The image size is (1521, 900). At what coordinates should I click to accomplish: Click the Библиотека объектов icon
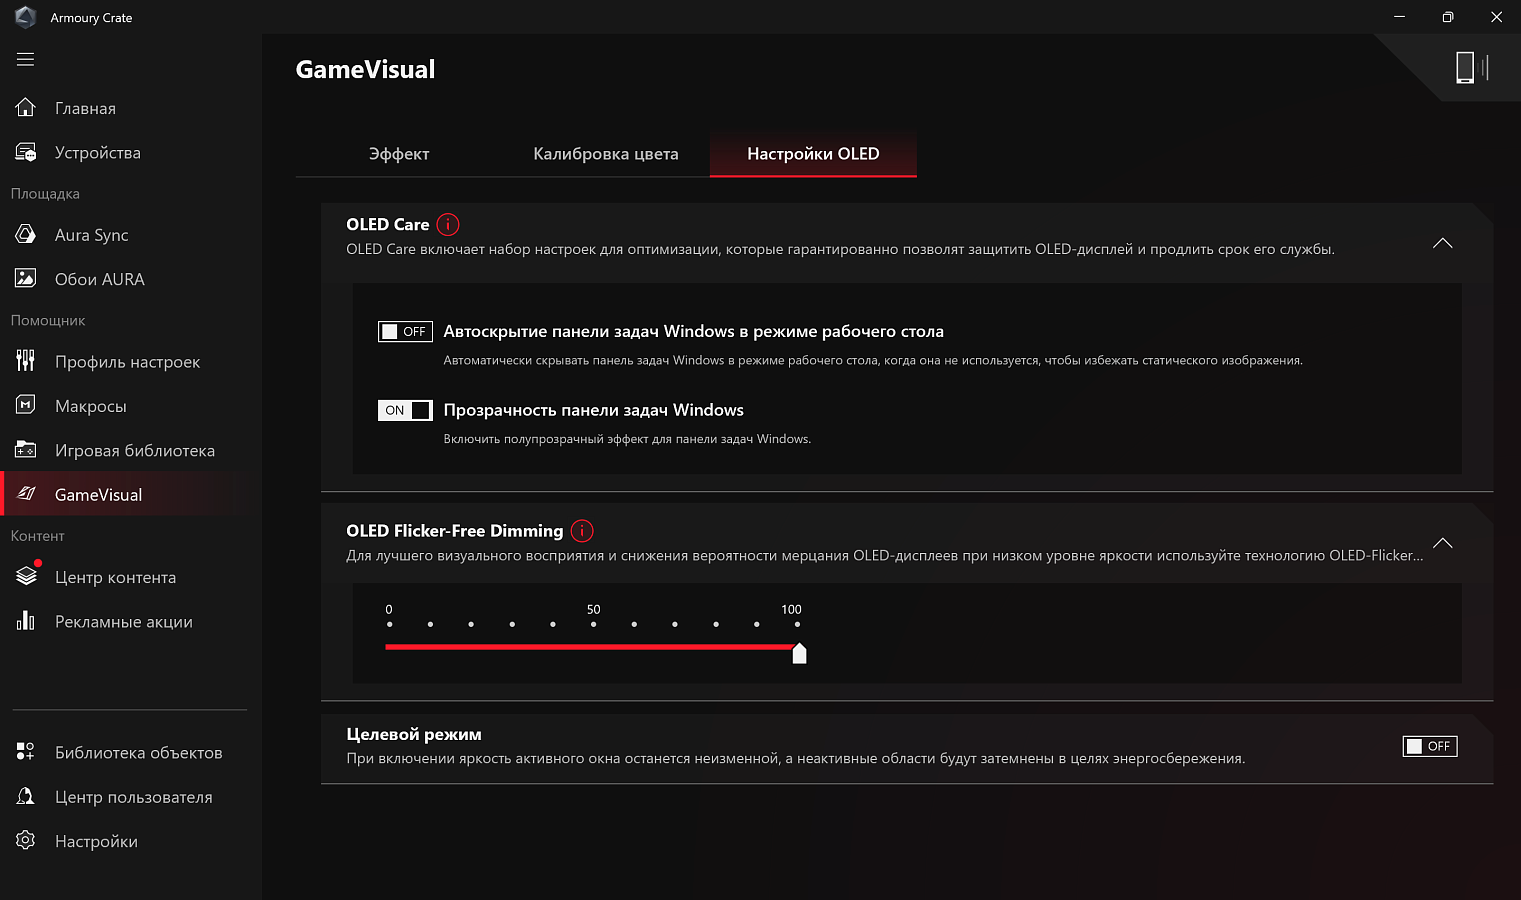click(26, 752)
